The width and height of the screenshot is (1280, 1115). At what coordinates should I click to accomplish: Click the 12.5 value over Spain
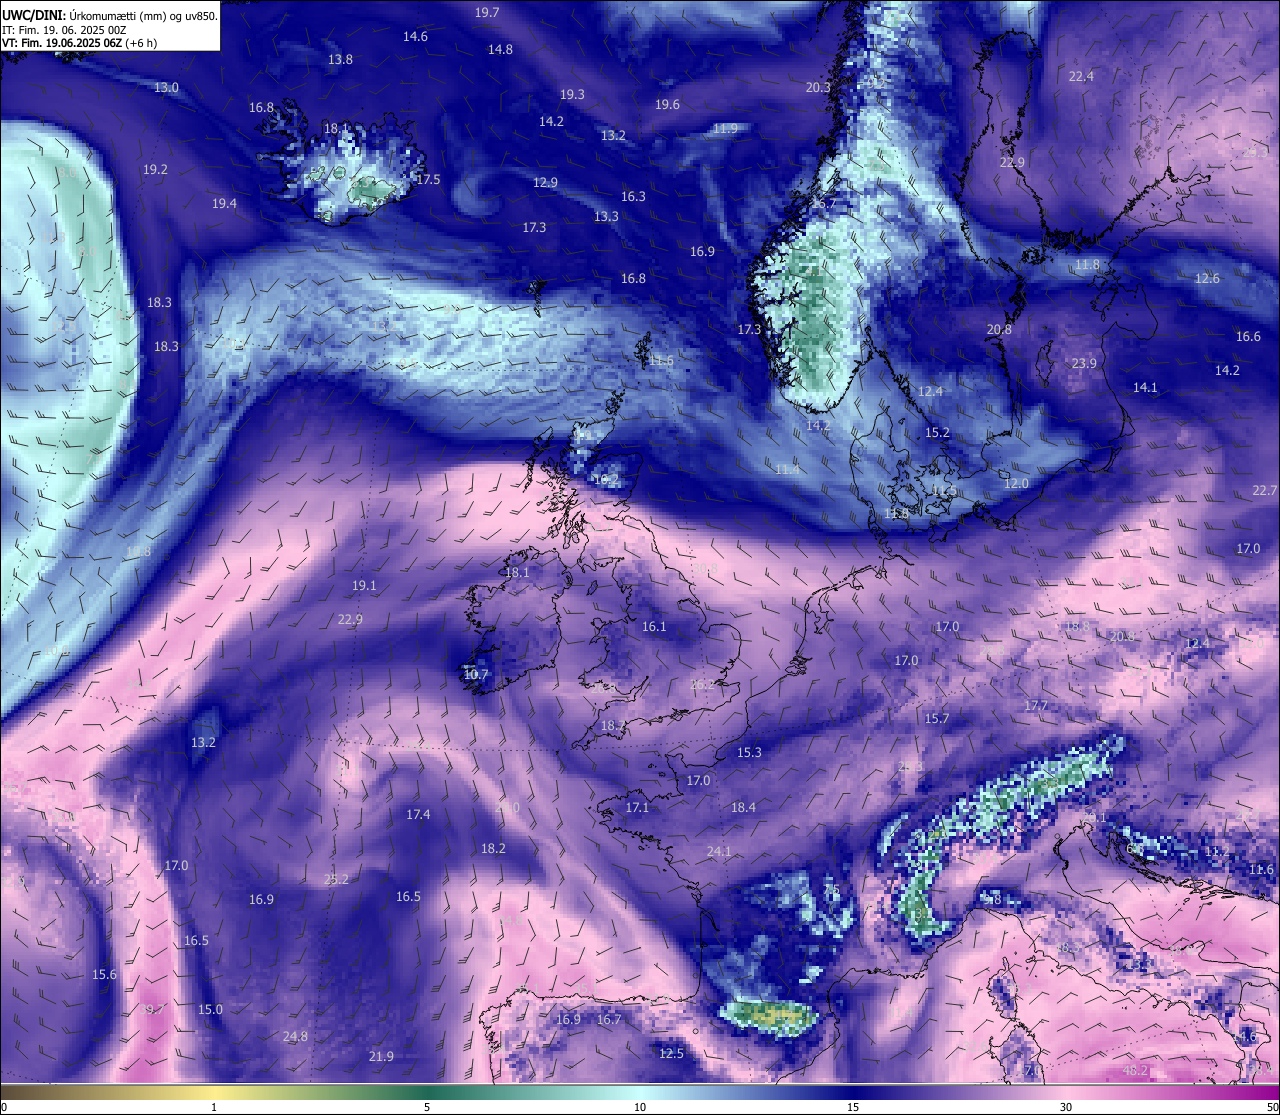tap(671, 1053)
